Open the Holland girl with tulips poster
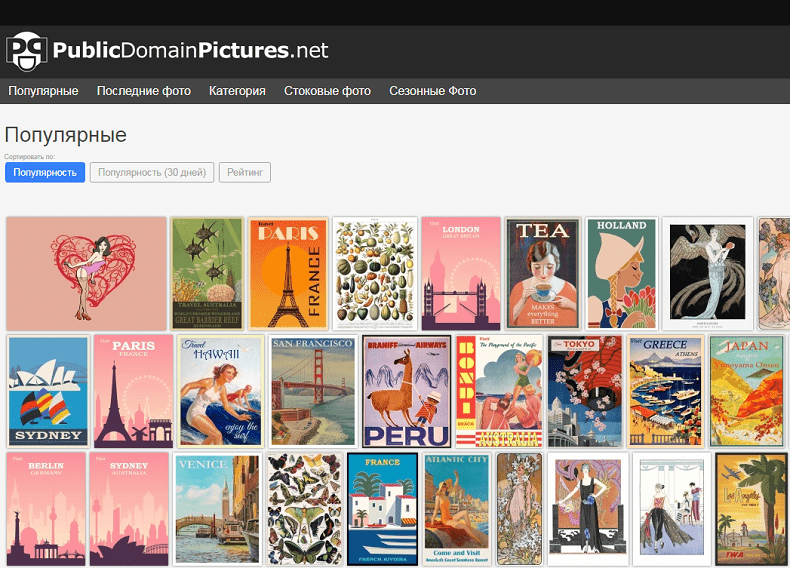The width and height of the screenshot is (790, 568). pyautogui.click(x=621, y=274)
